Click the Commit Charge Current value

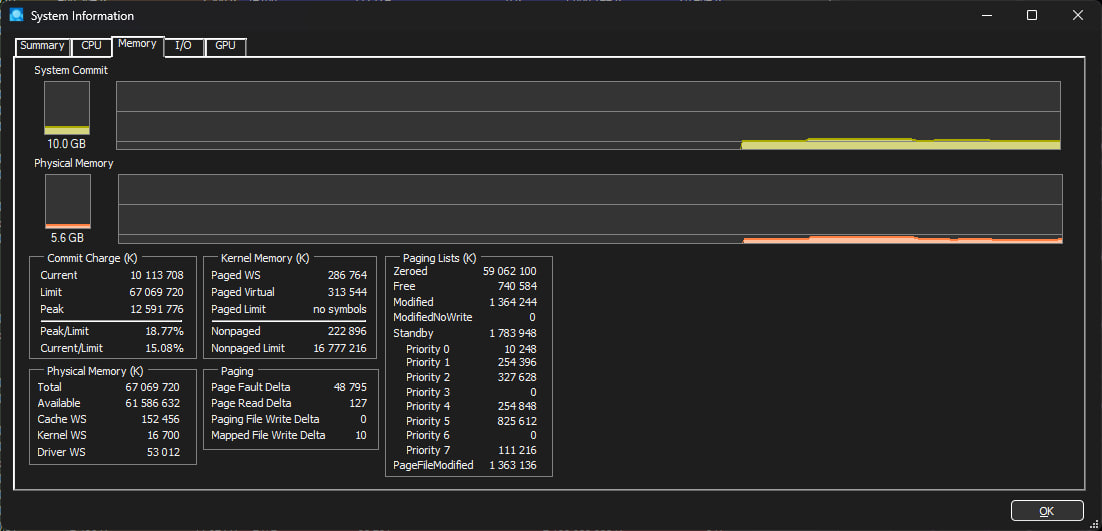pos(156,275)
